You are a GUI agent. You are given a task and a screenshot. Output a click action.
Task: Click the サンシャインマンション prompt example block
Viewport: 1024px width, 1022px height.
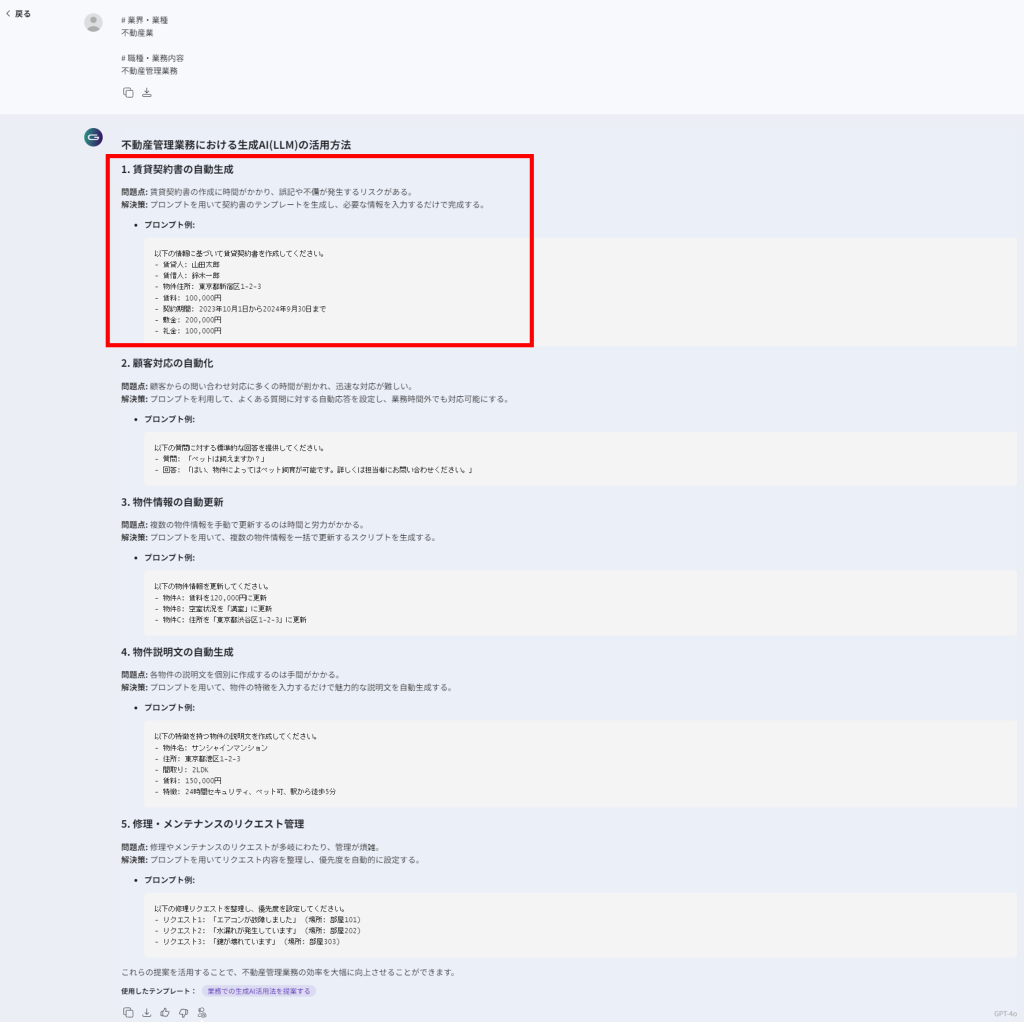[x=580, y=763]
